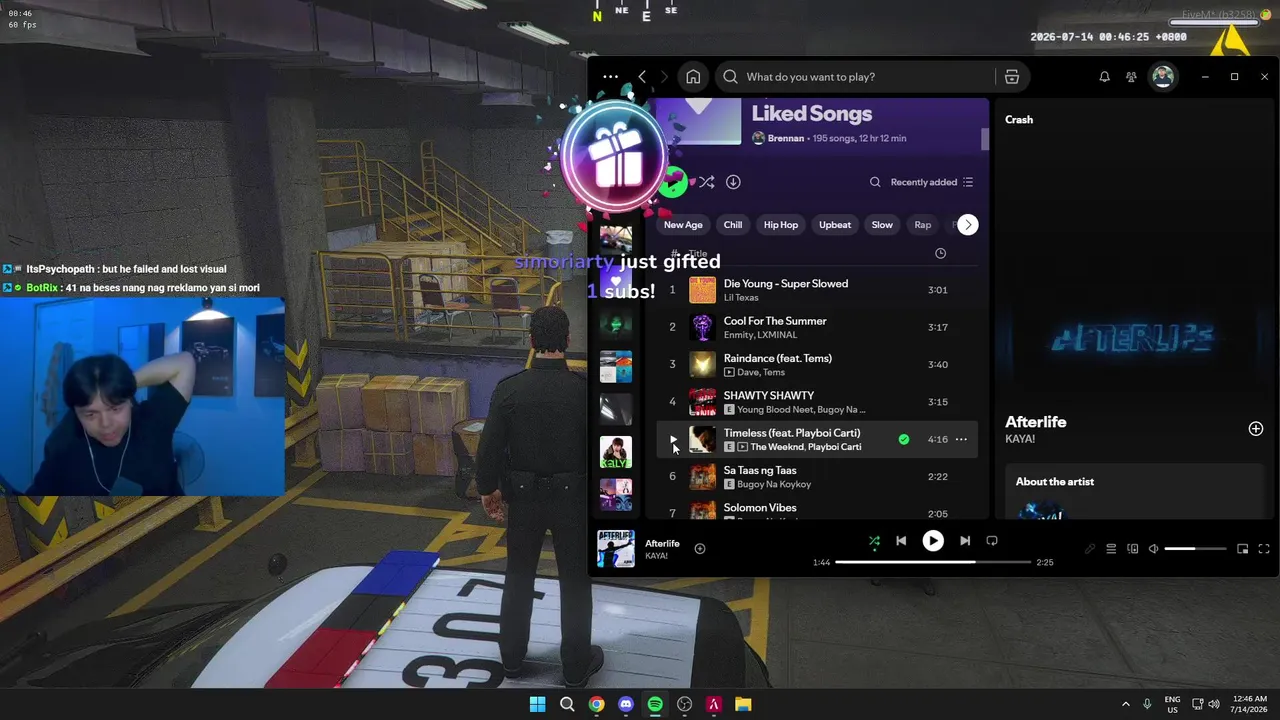Open more options for Timeless track
The image size is (1280, 720).
click(x=961, y=439)
